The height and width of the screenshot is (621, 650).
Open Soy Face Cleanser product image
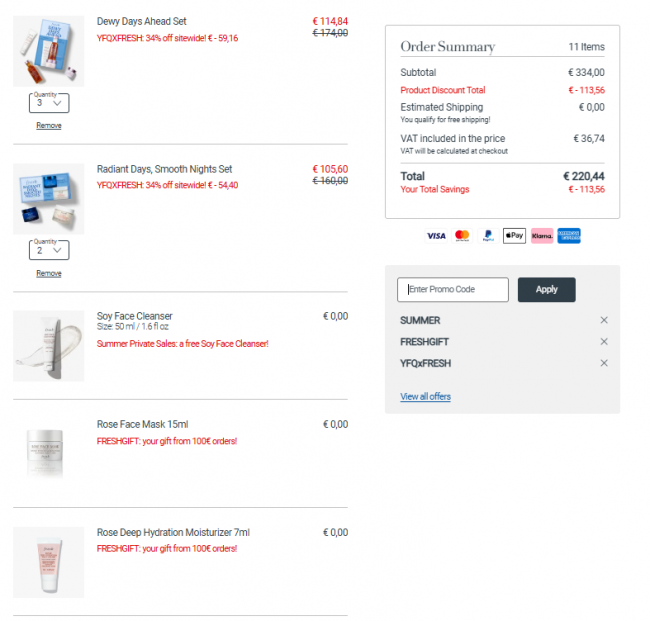[49, 346]
